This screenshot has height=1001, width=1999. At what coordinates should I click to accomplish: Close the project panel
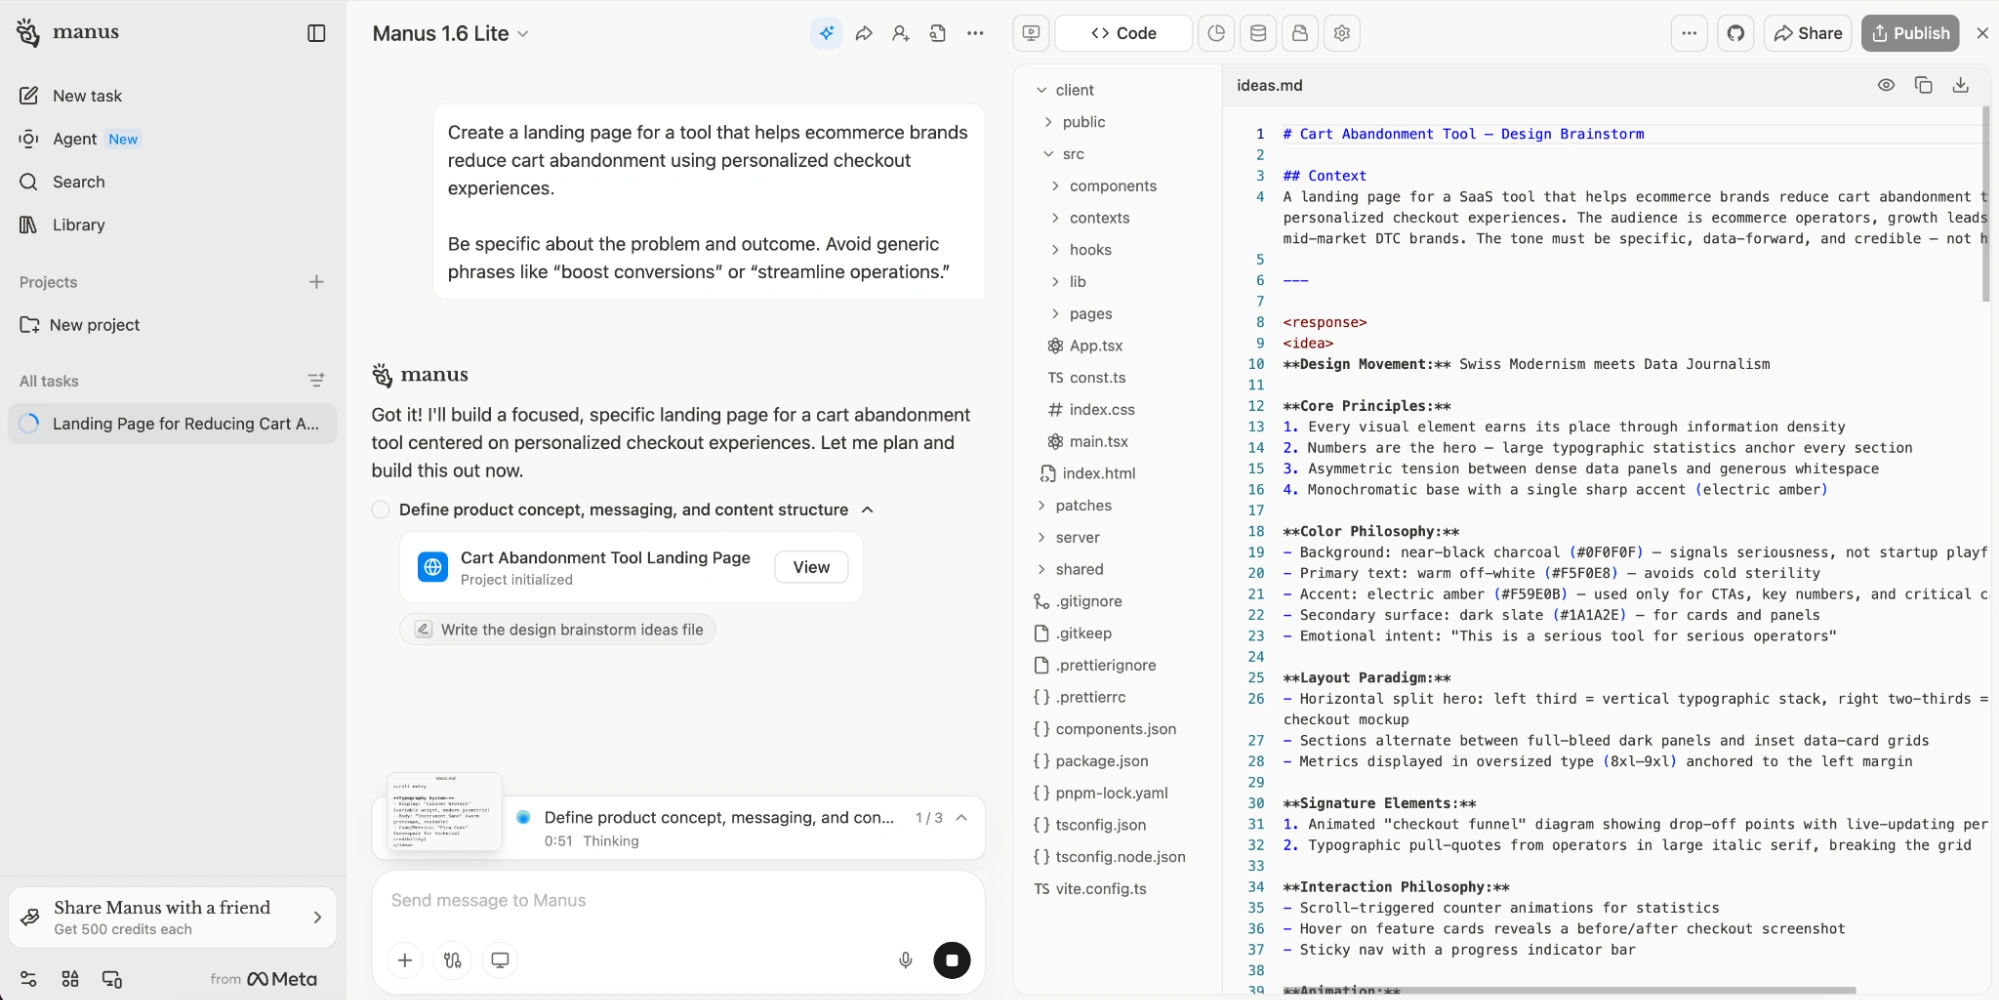[x=1982, y=33]
